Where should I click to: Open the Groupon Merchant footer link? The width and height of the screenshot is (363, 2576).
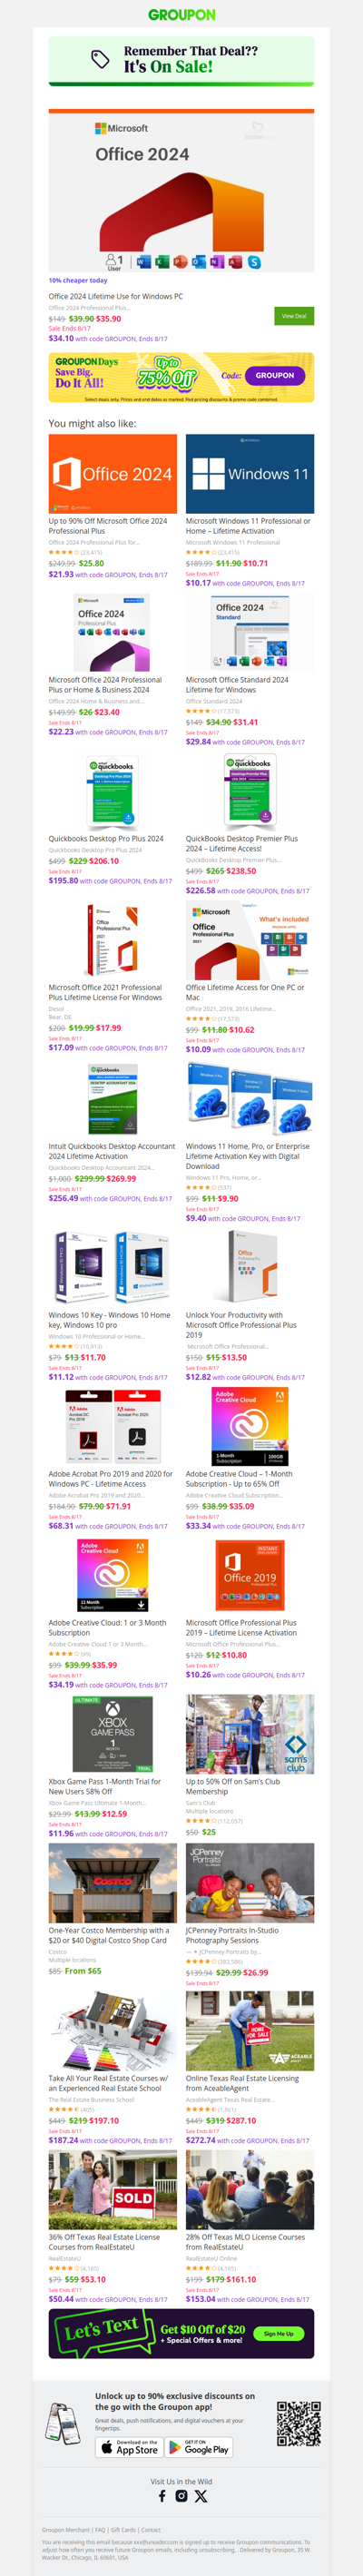pos(65,2529)
